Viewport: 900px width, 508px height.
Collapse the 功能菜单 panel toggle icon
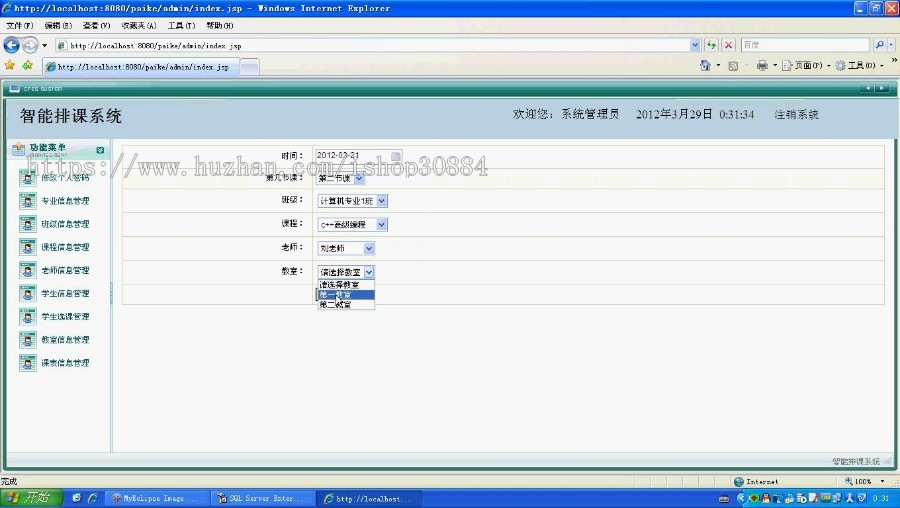pos(100,150)
